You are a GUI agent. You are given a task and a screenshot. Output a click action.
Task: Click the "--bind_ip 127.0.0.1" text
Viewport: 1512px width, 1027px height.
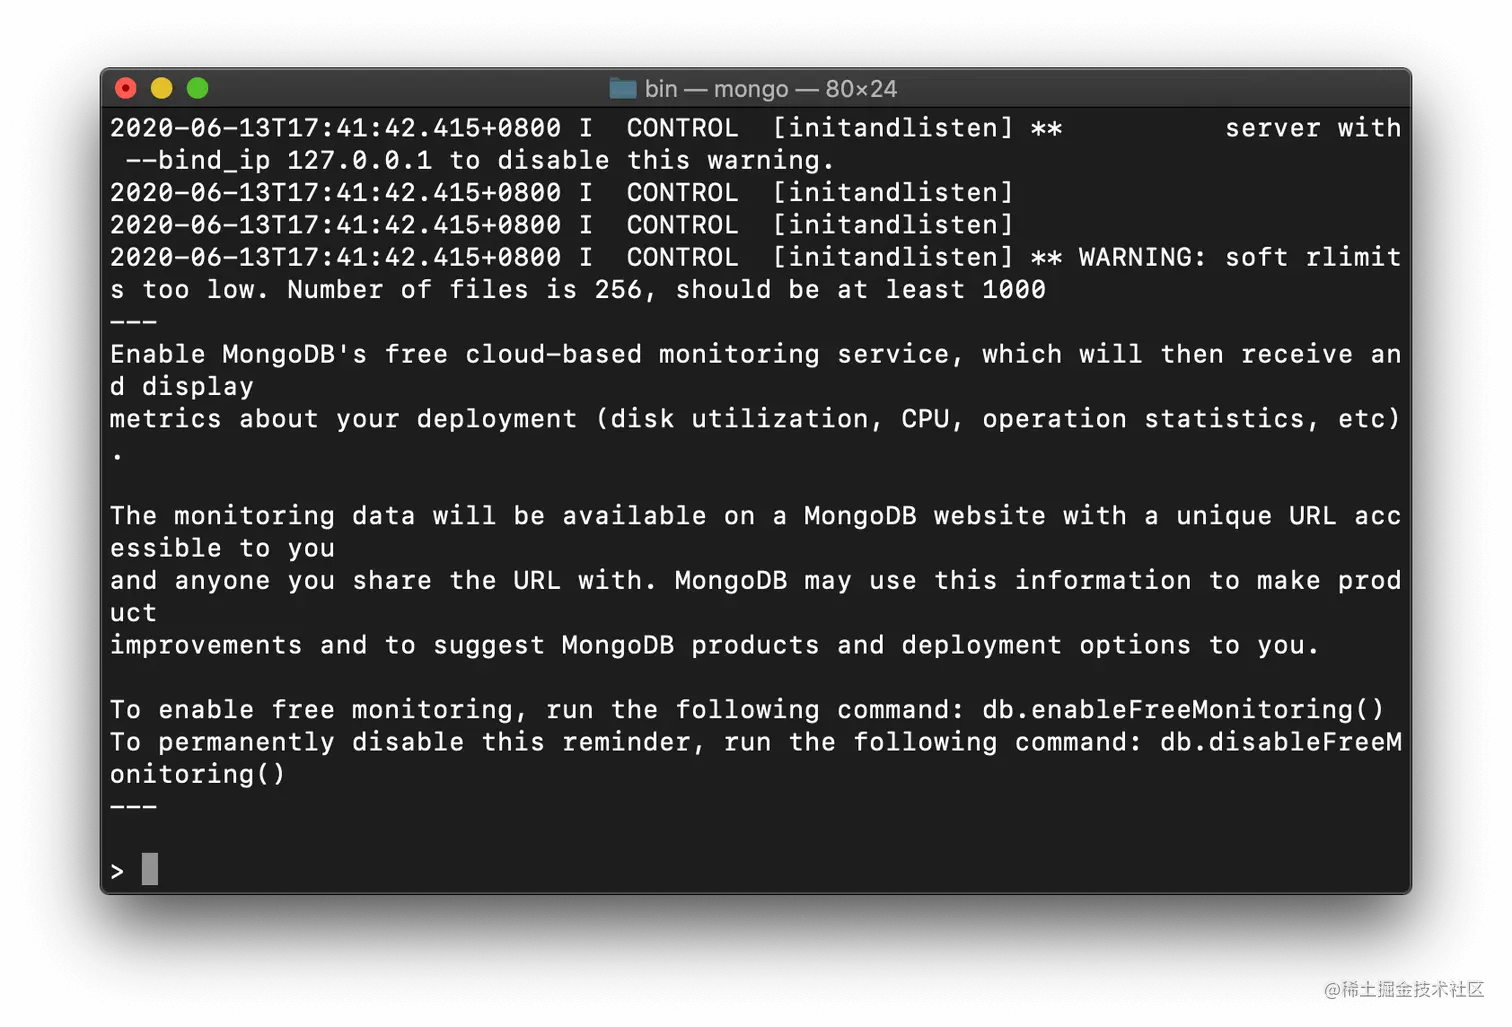click(x=279, y=160)
